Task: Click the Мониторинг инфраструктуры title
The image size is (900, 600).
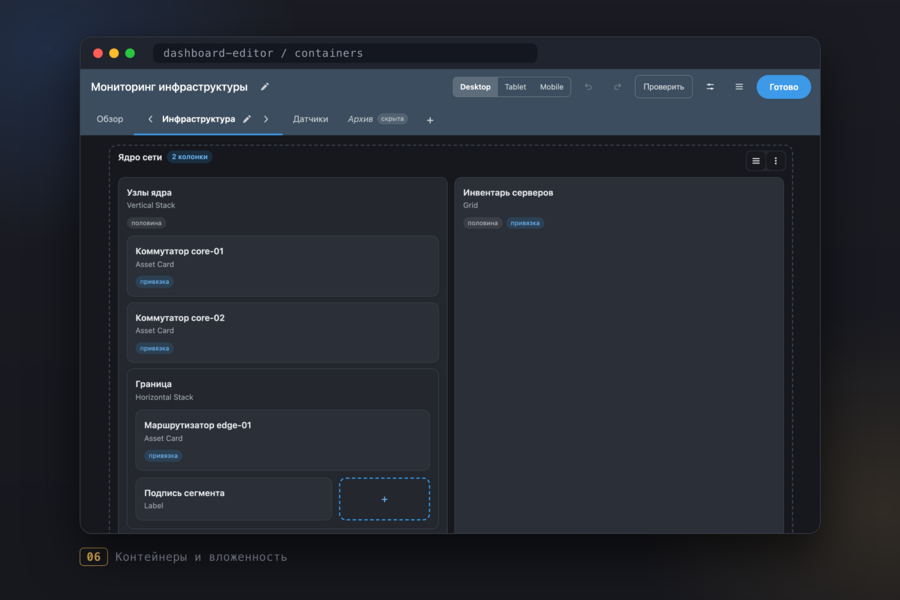Action: point(169,87)
